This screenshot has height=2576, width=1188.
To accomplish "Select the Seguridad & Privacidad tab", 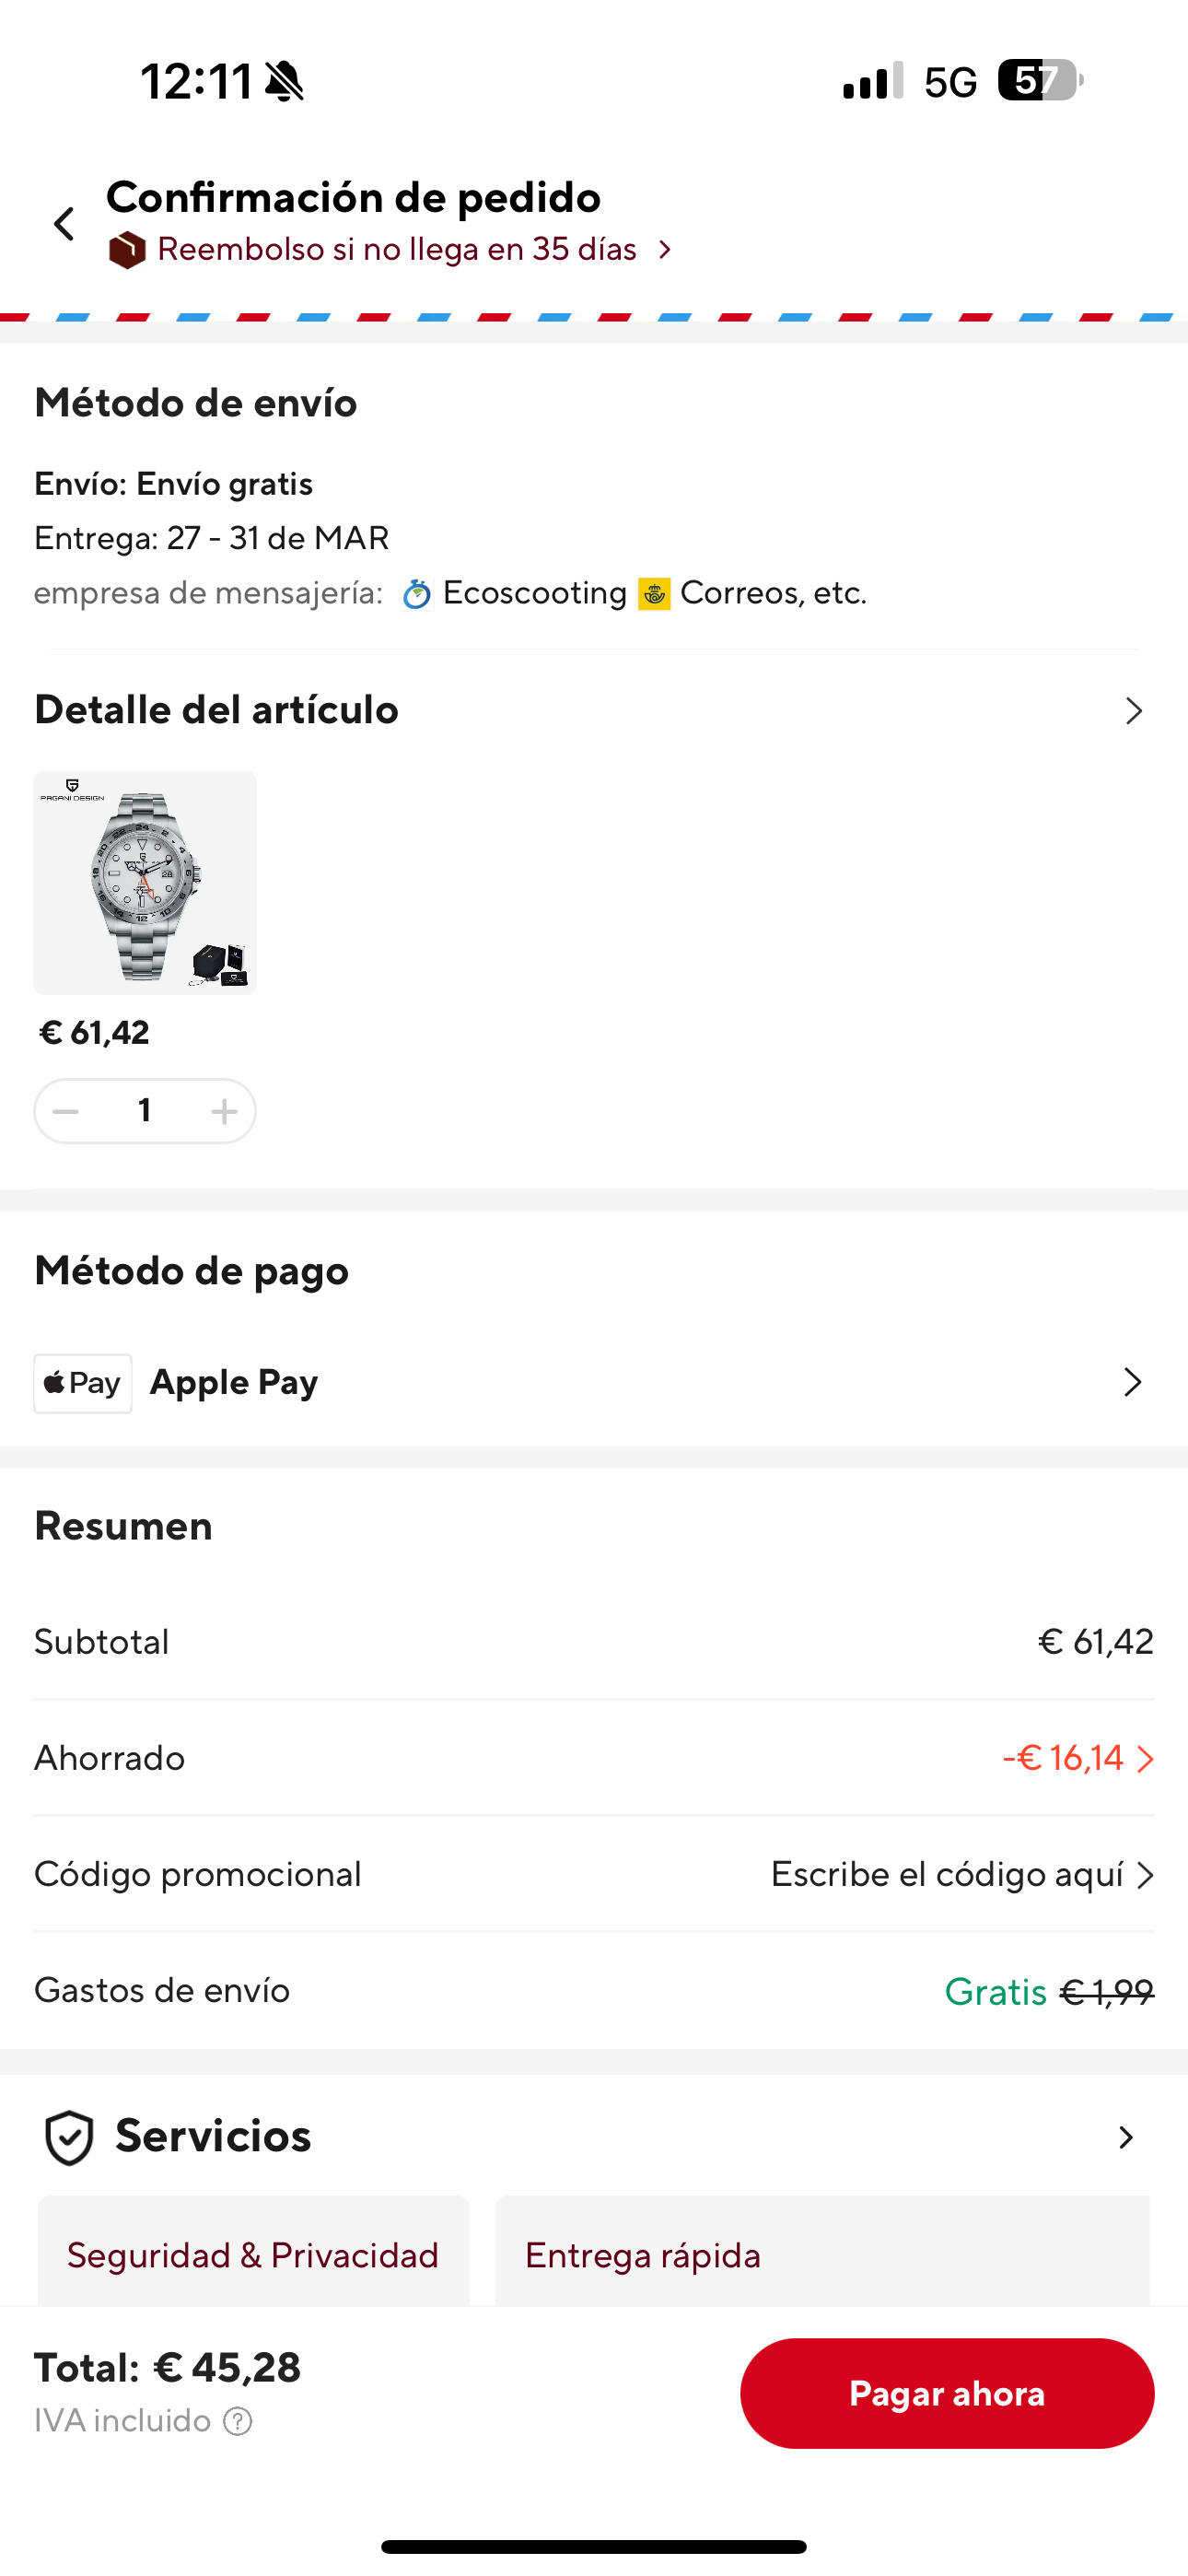I will 253,2255.
